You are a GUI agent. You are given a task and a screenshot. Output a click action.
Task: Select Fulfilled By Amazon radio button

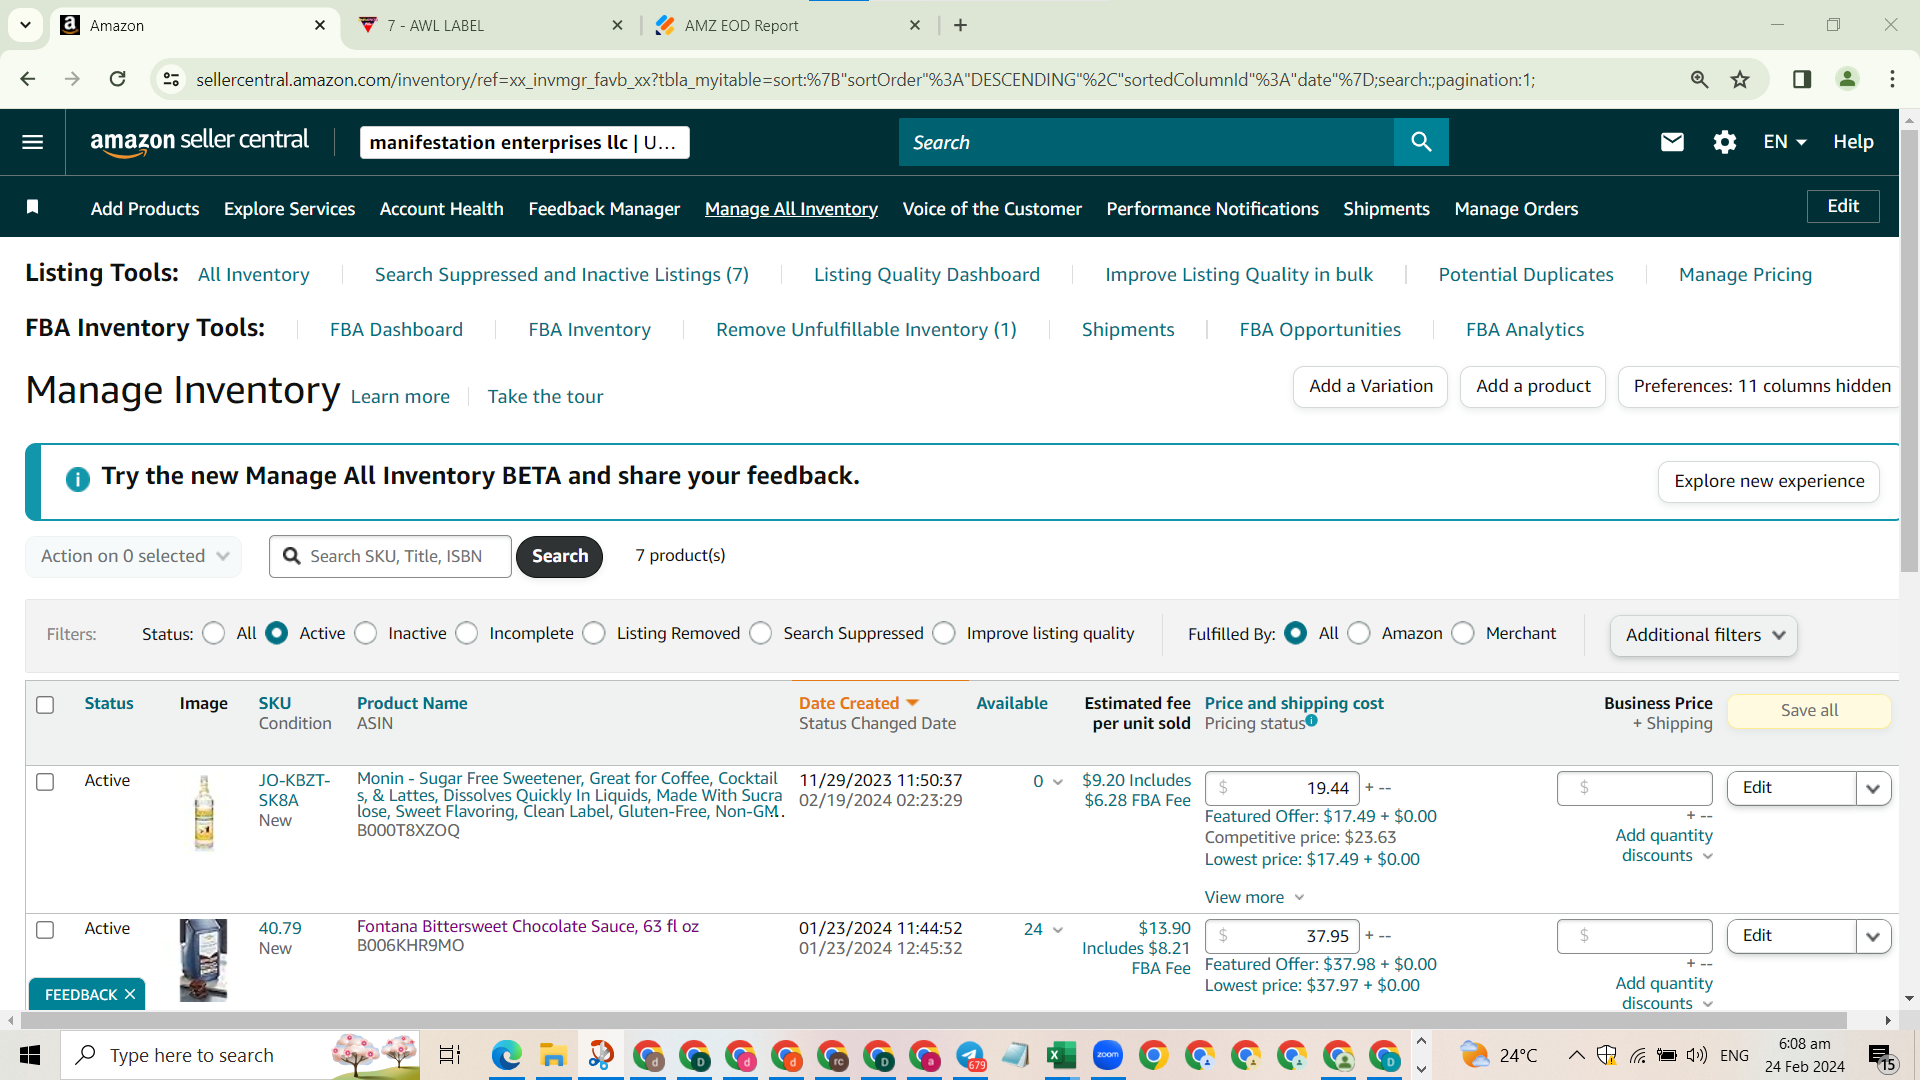[1359, 633]
